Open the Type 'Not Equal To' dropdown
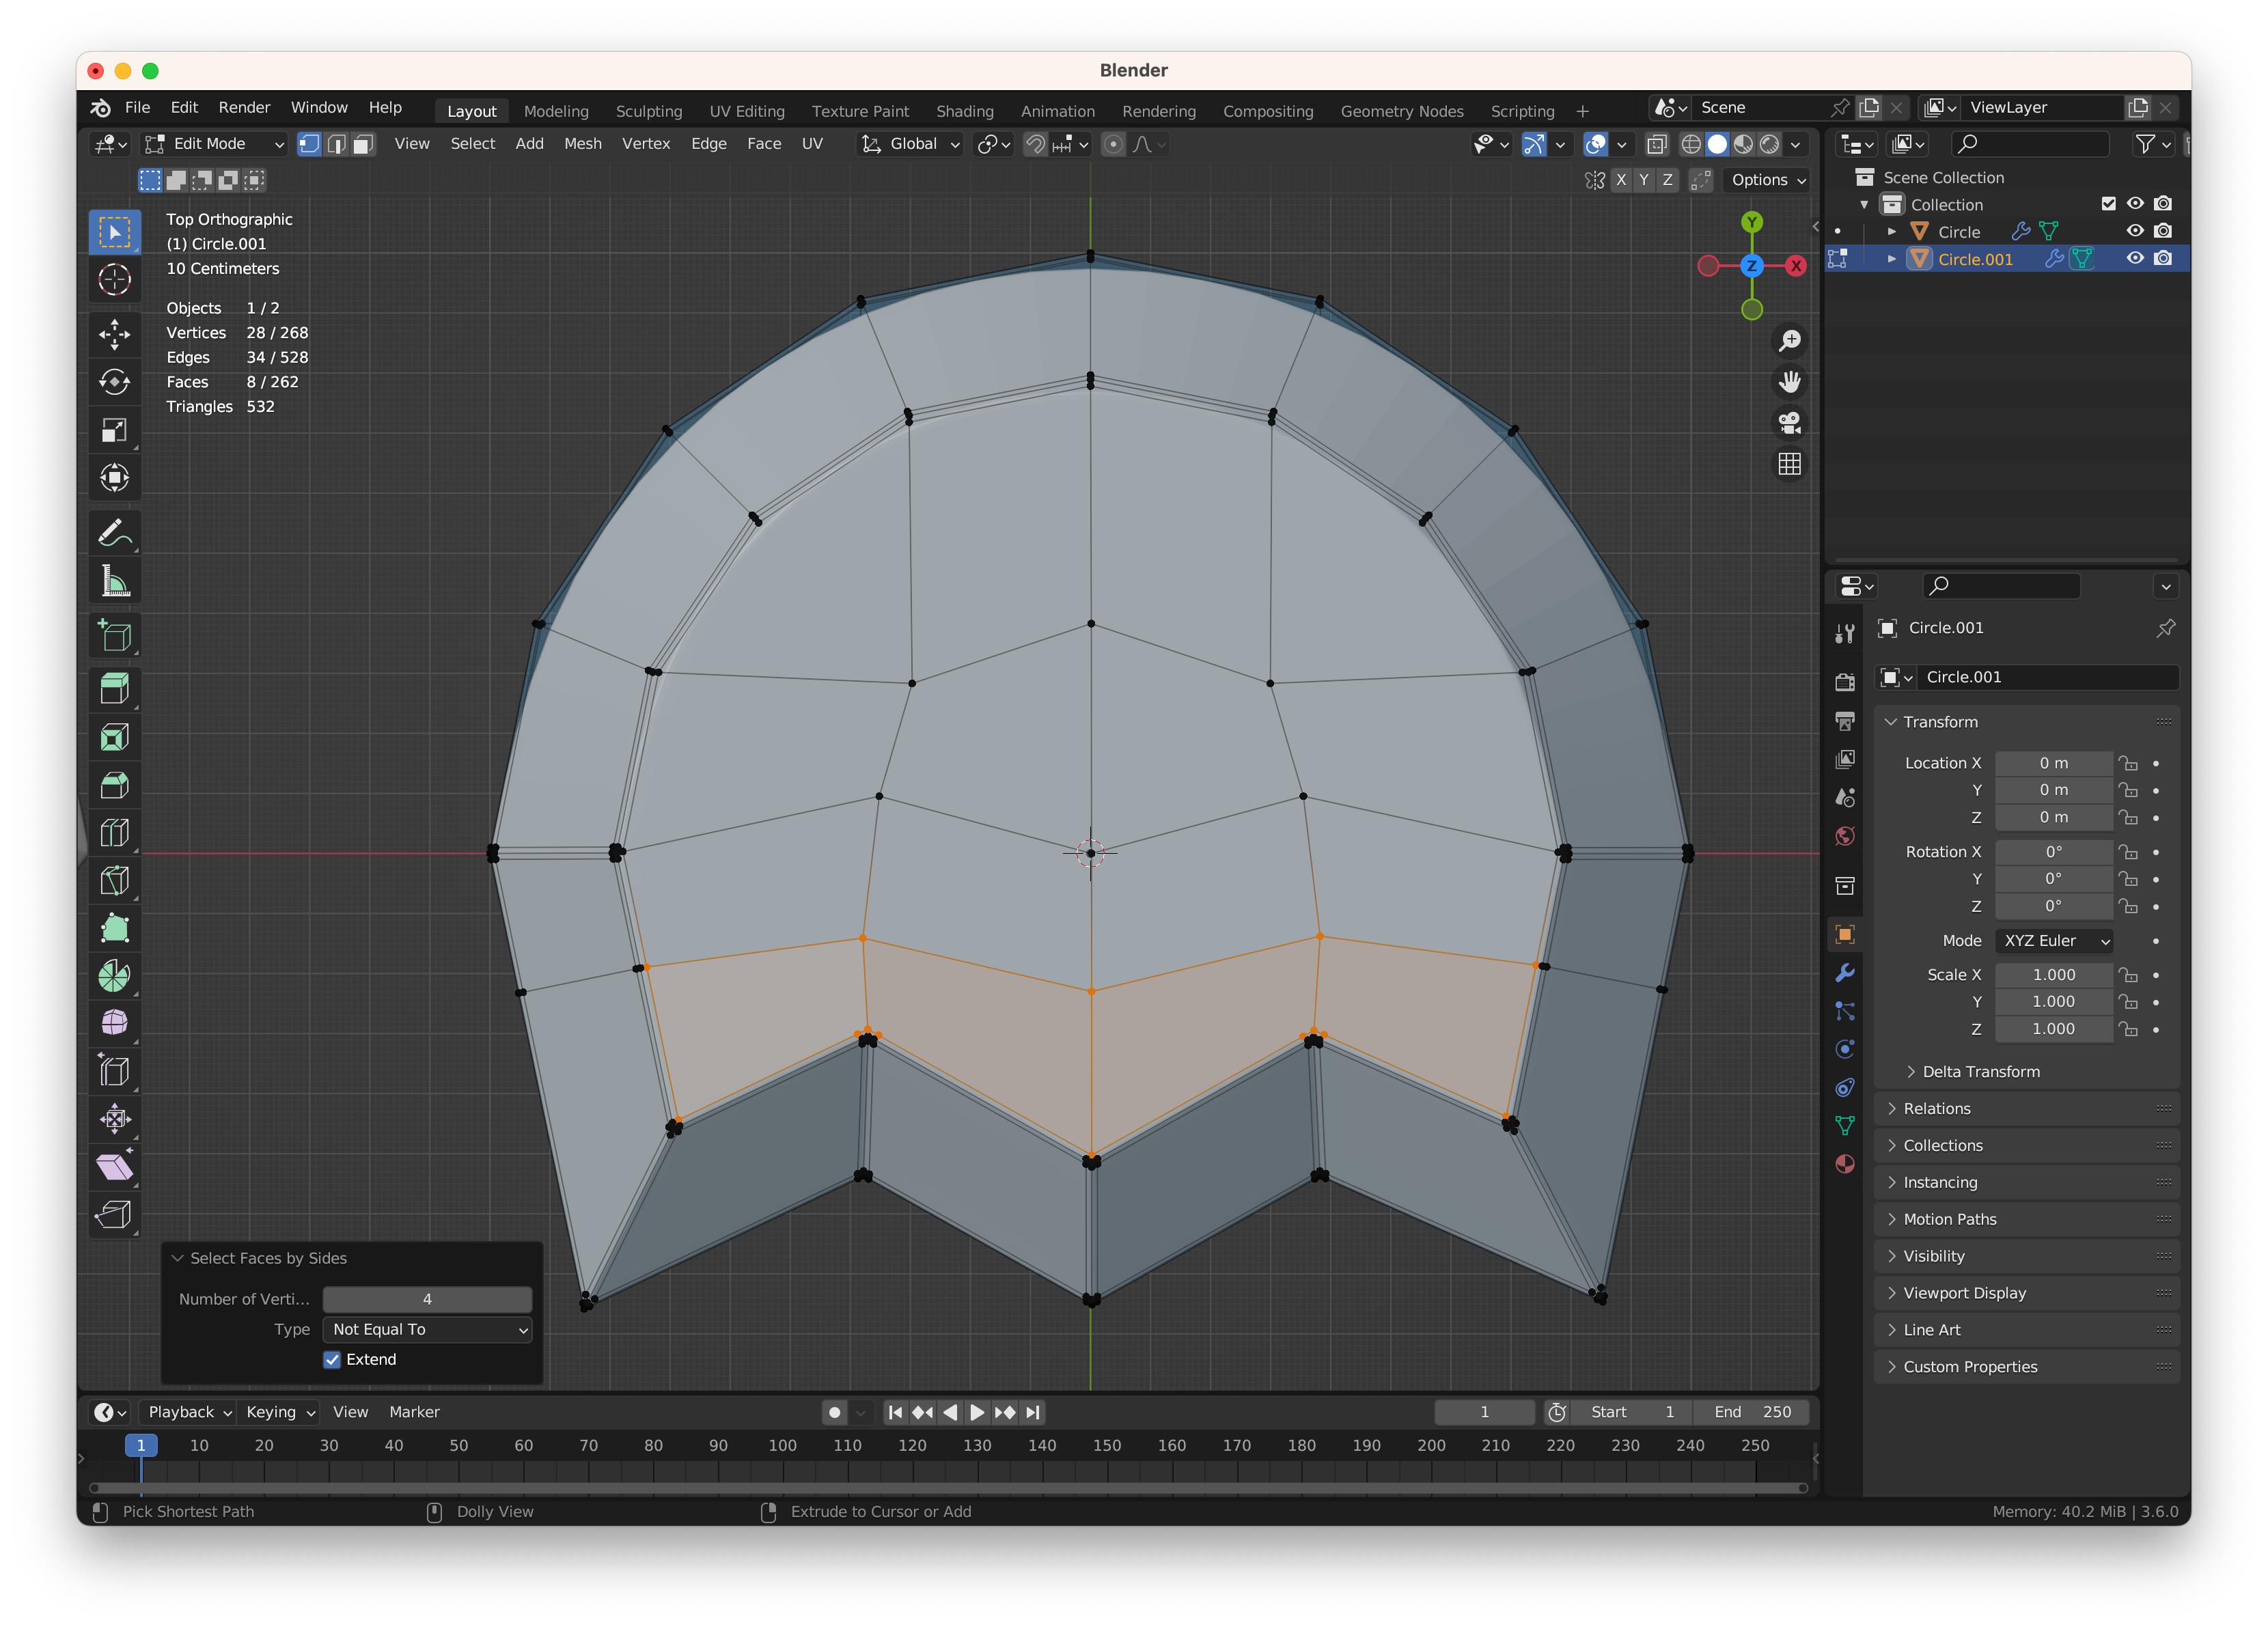This screenshot has width=2268, height=1627. pyautogui.click(x=427, y=1329)
